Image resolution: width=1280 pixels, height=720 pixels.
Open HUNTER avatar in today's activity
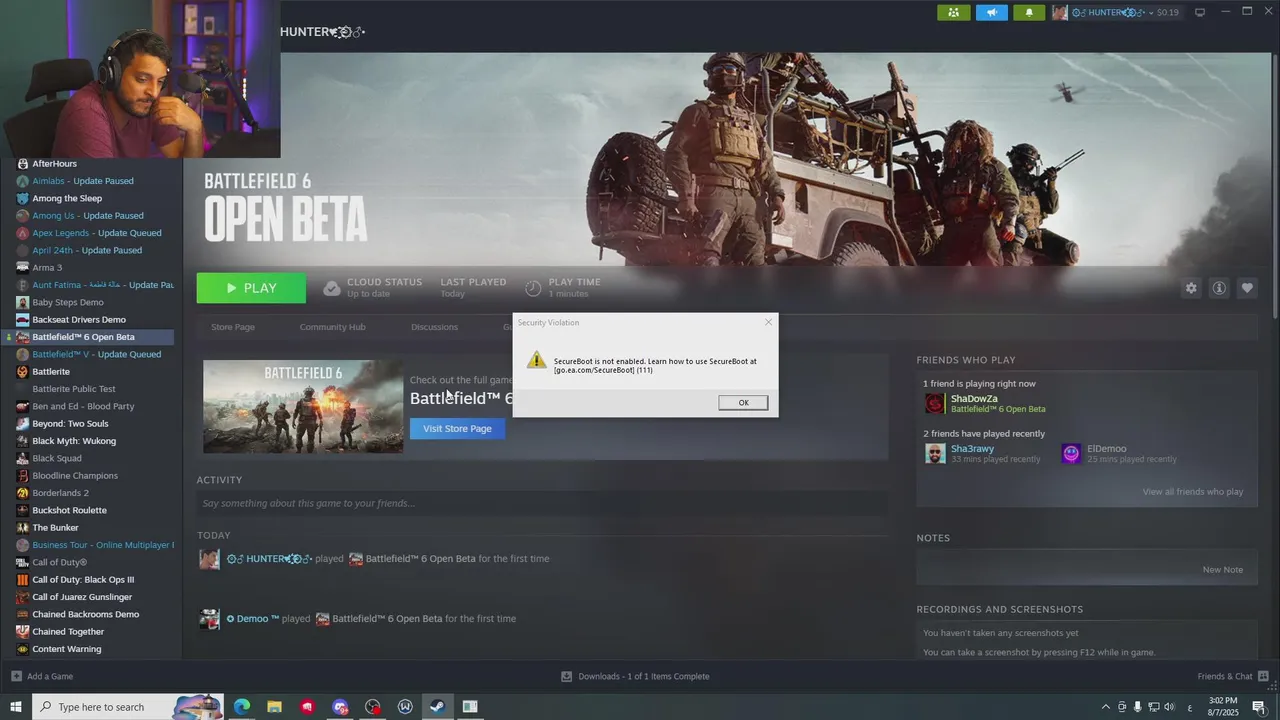click(x=209, y=559)
